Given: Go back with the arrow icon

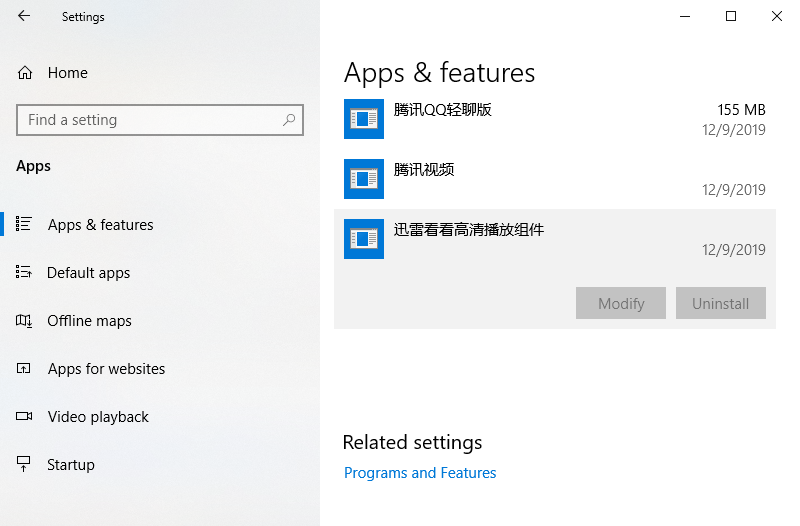Looking at the screenshot, I should point(24,16).
